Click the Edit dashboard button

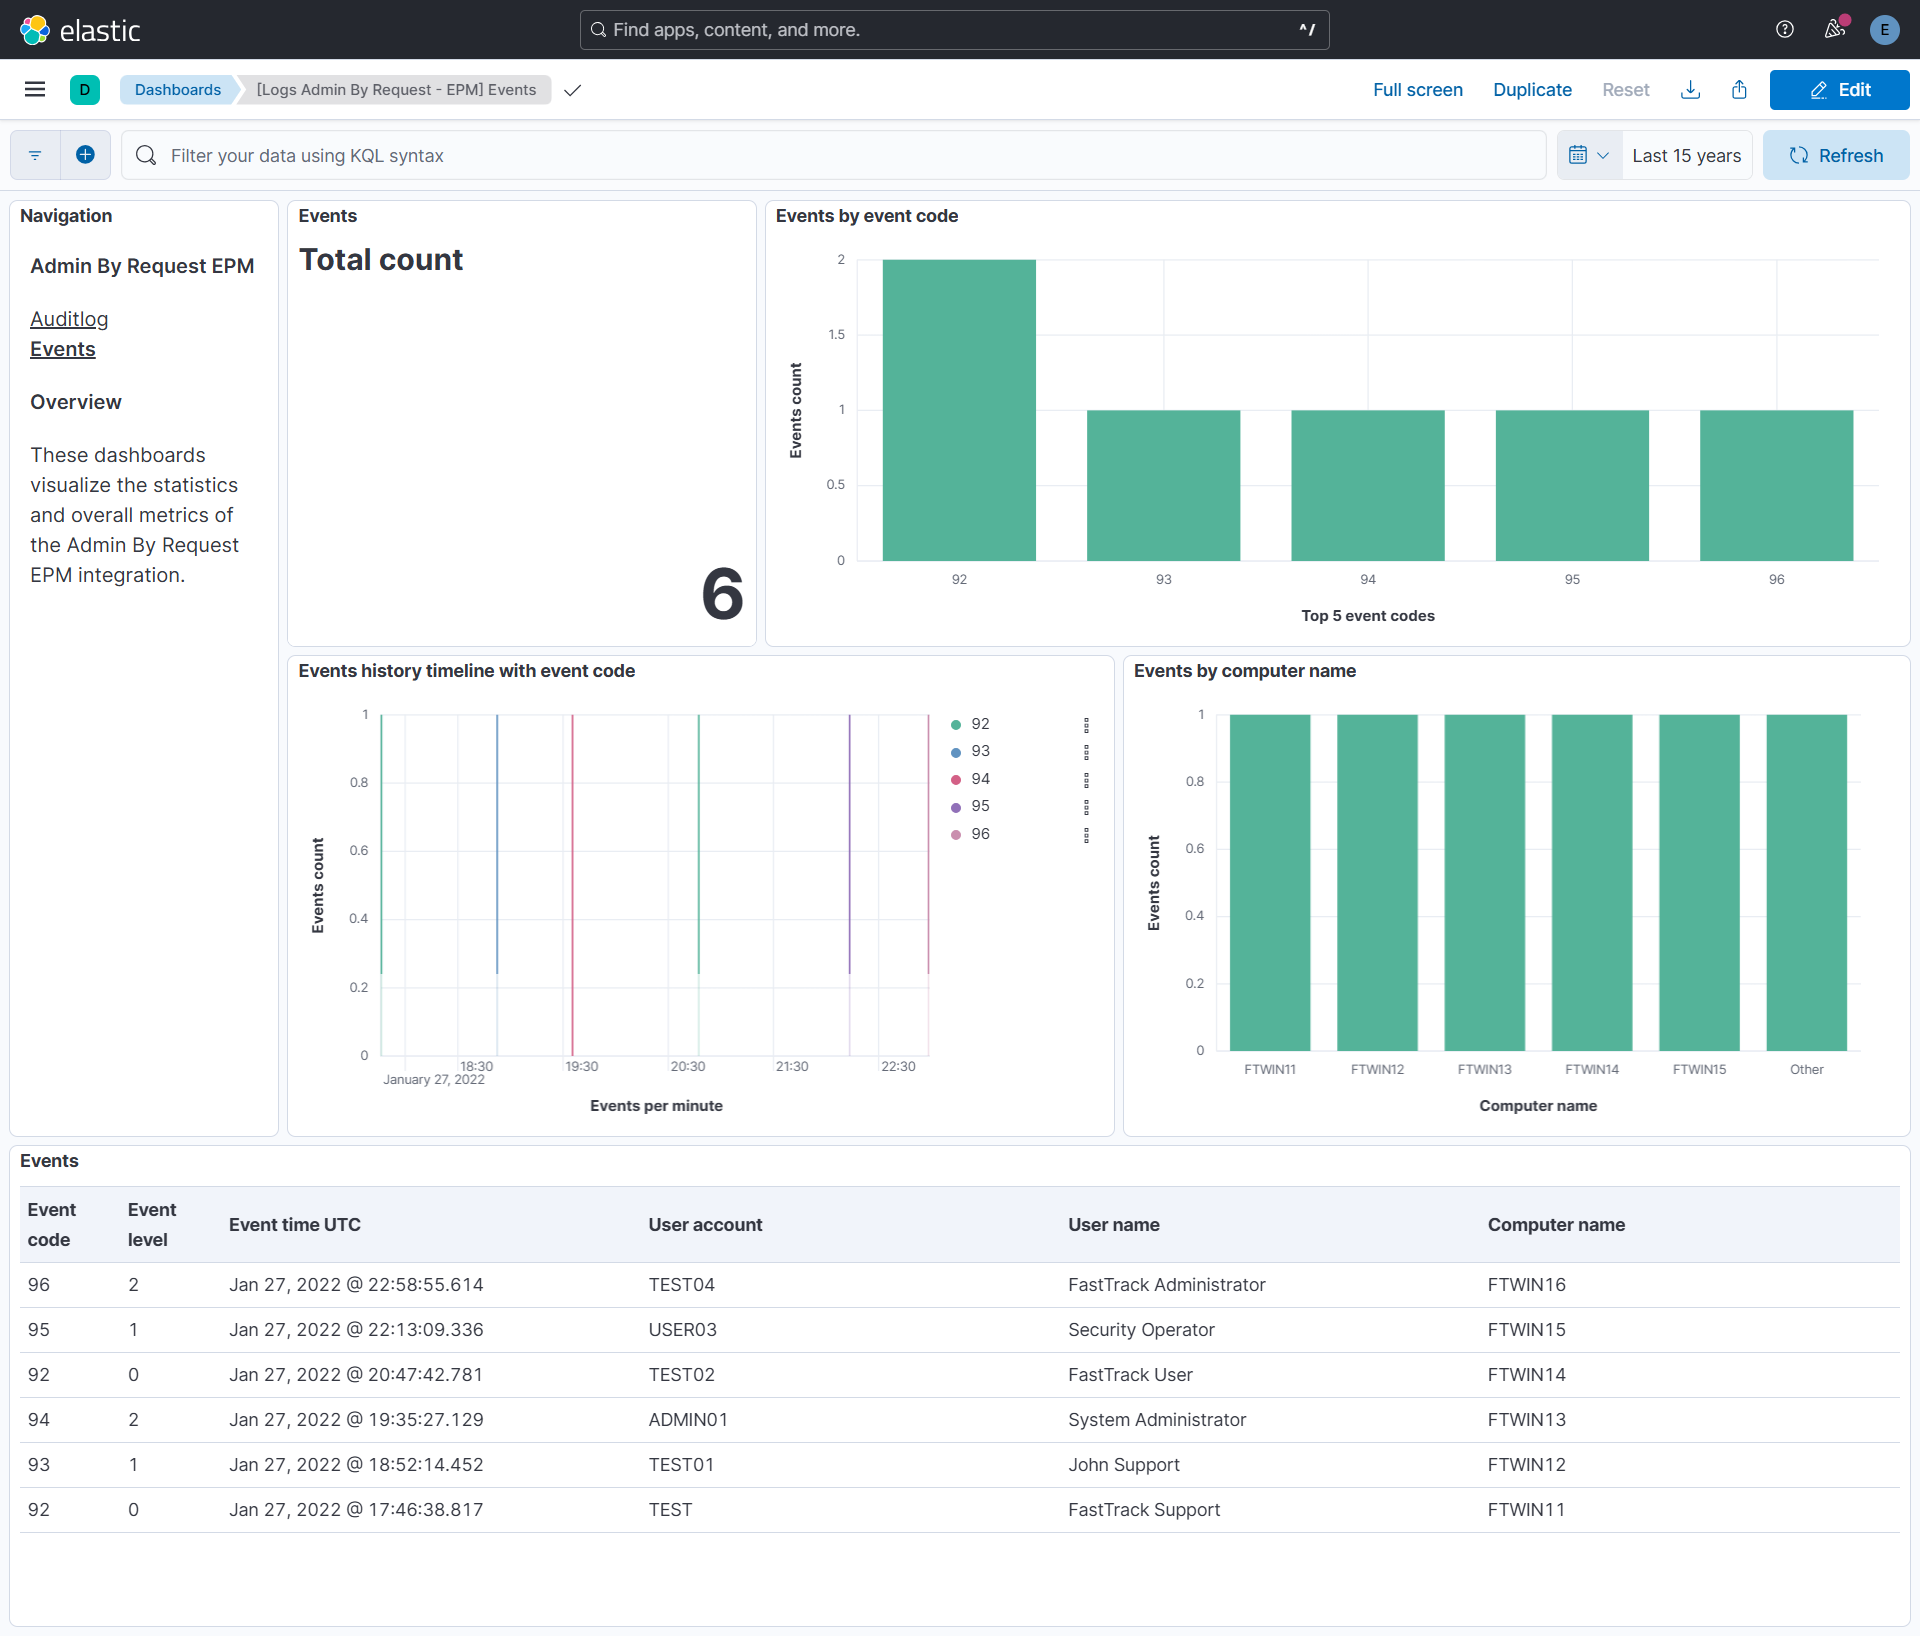tap(1840, 90)
